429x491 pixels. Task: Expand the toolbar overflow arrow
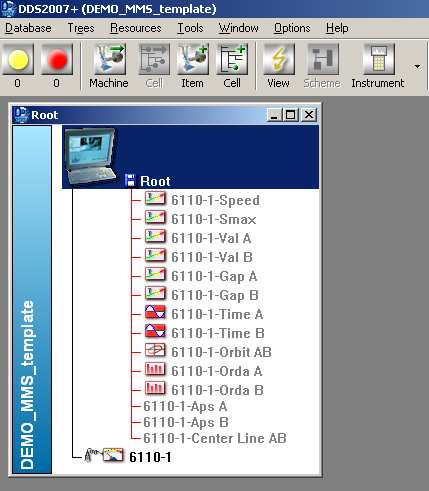[x=417, y=66]
